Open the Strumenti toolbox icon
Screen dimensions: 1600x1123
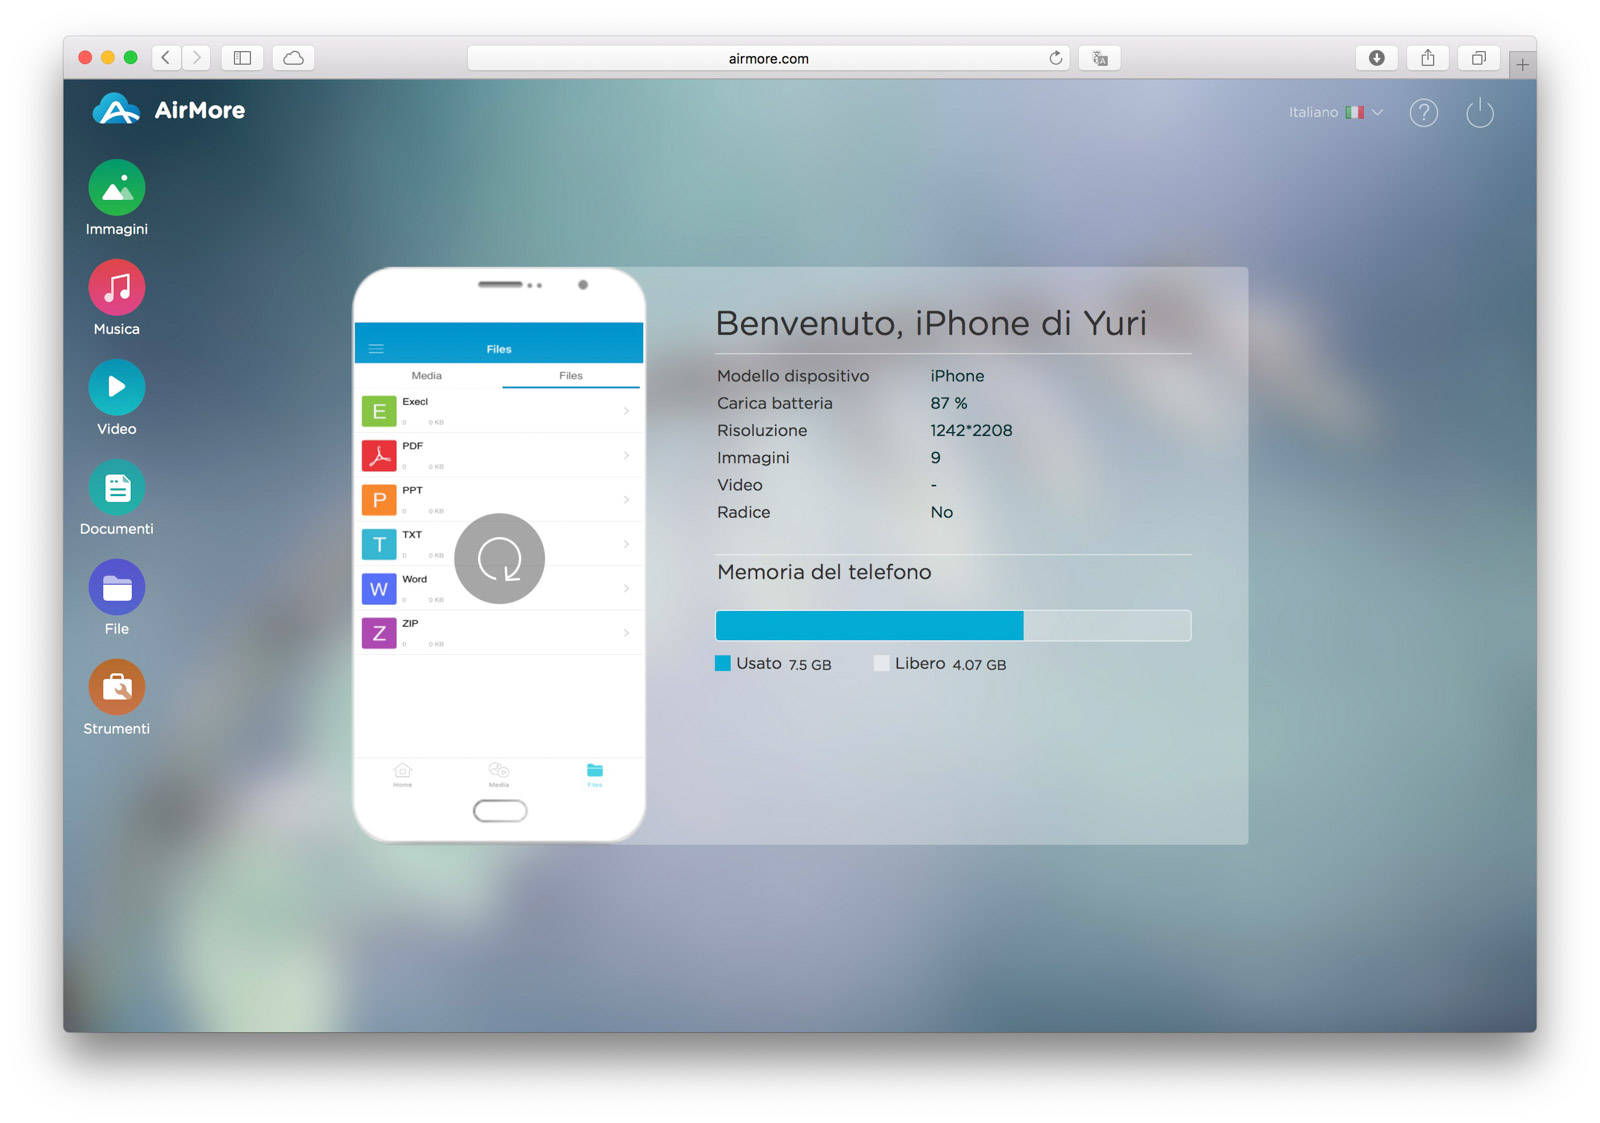point(117,688)
